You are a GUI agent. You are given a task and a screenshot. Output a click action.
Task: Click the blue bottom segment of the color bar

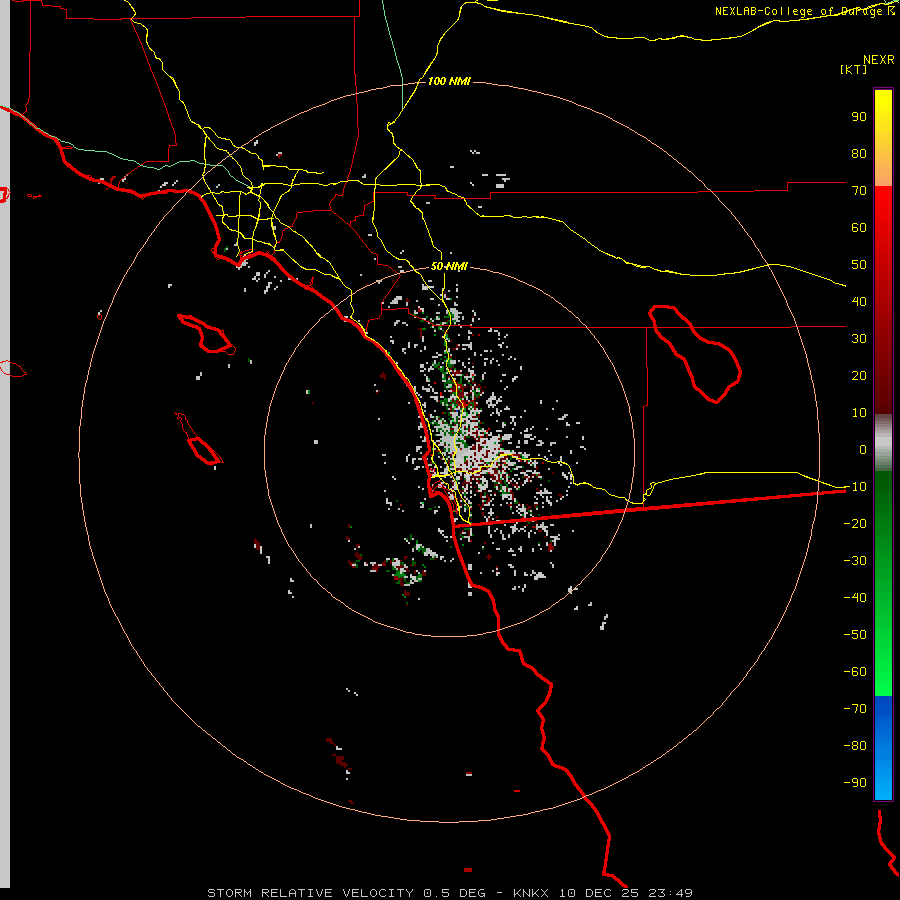(x=883, y=747)
